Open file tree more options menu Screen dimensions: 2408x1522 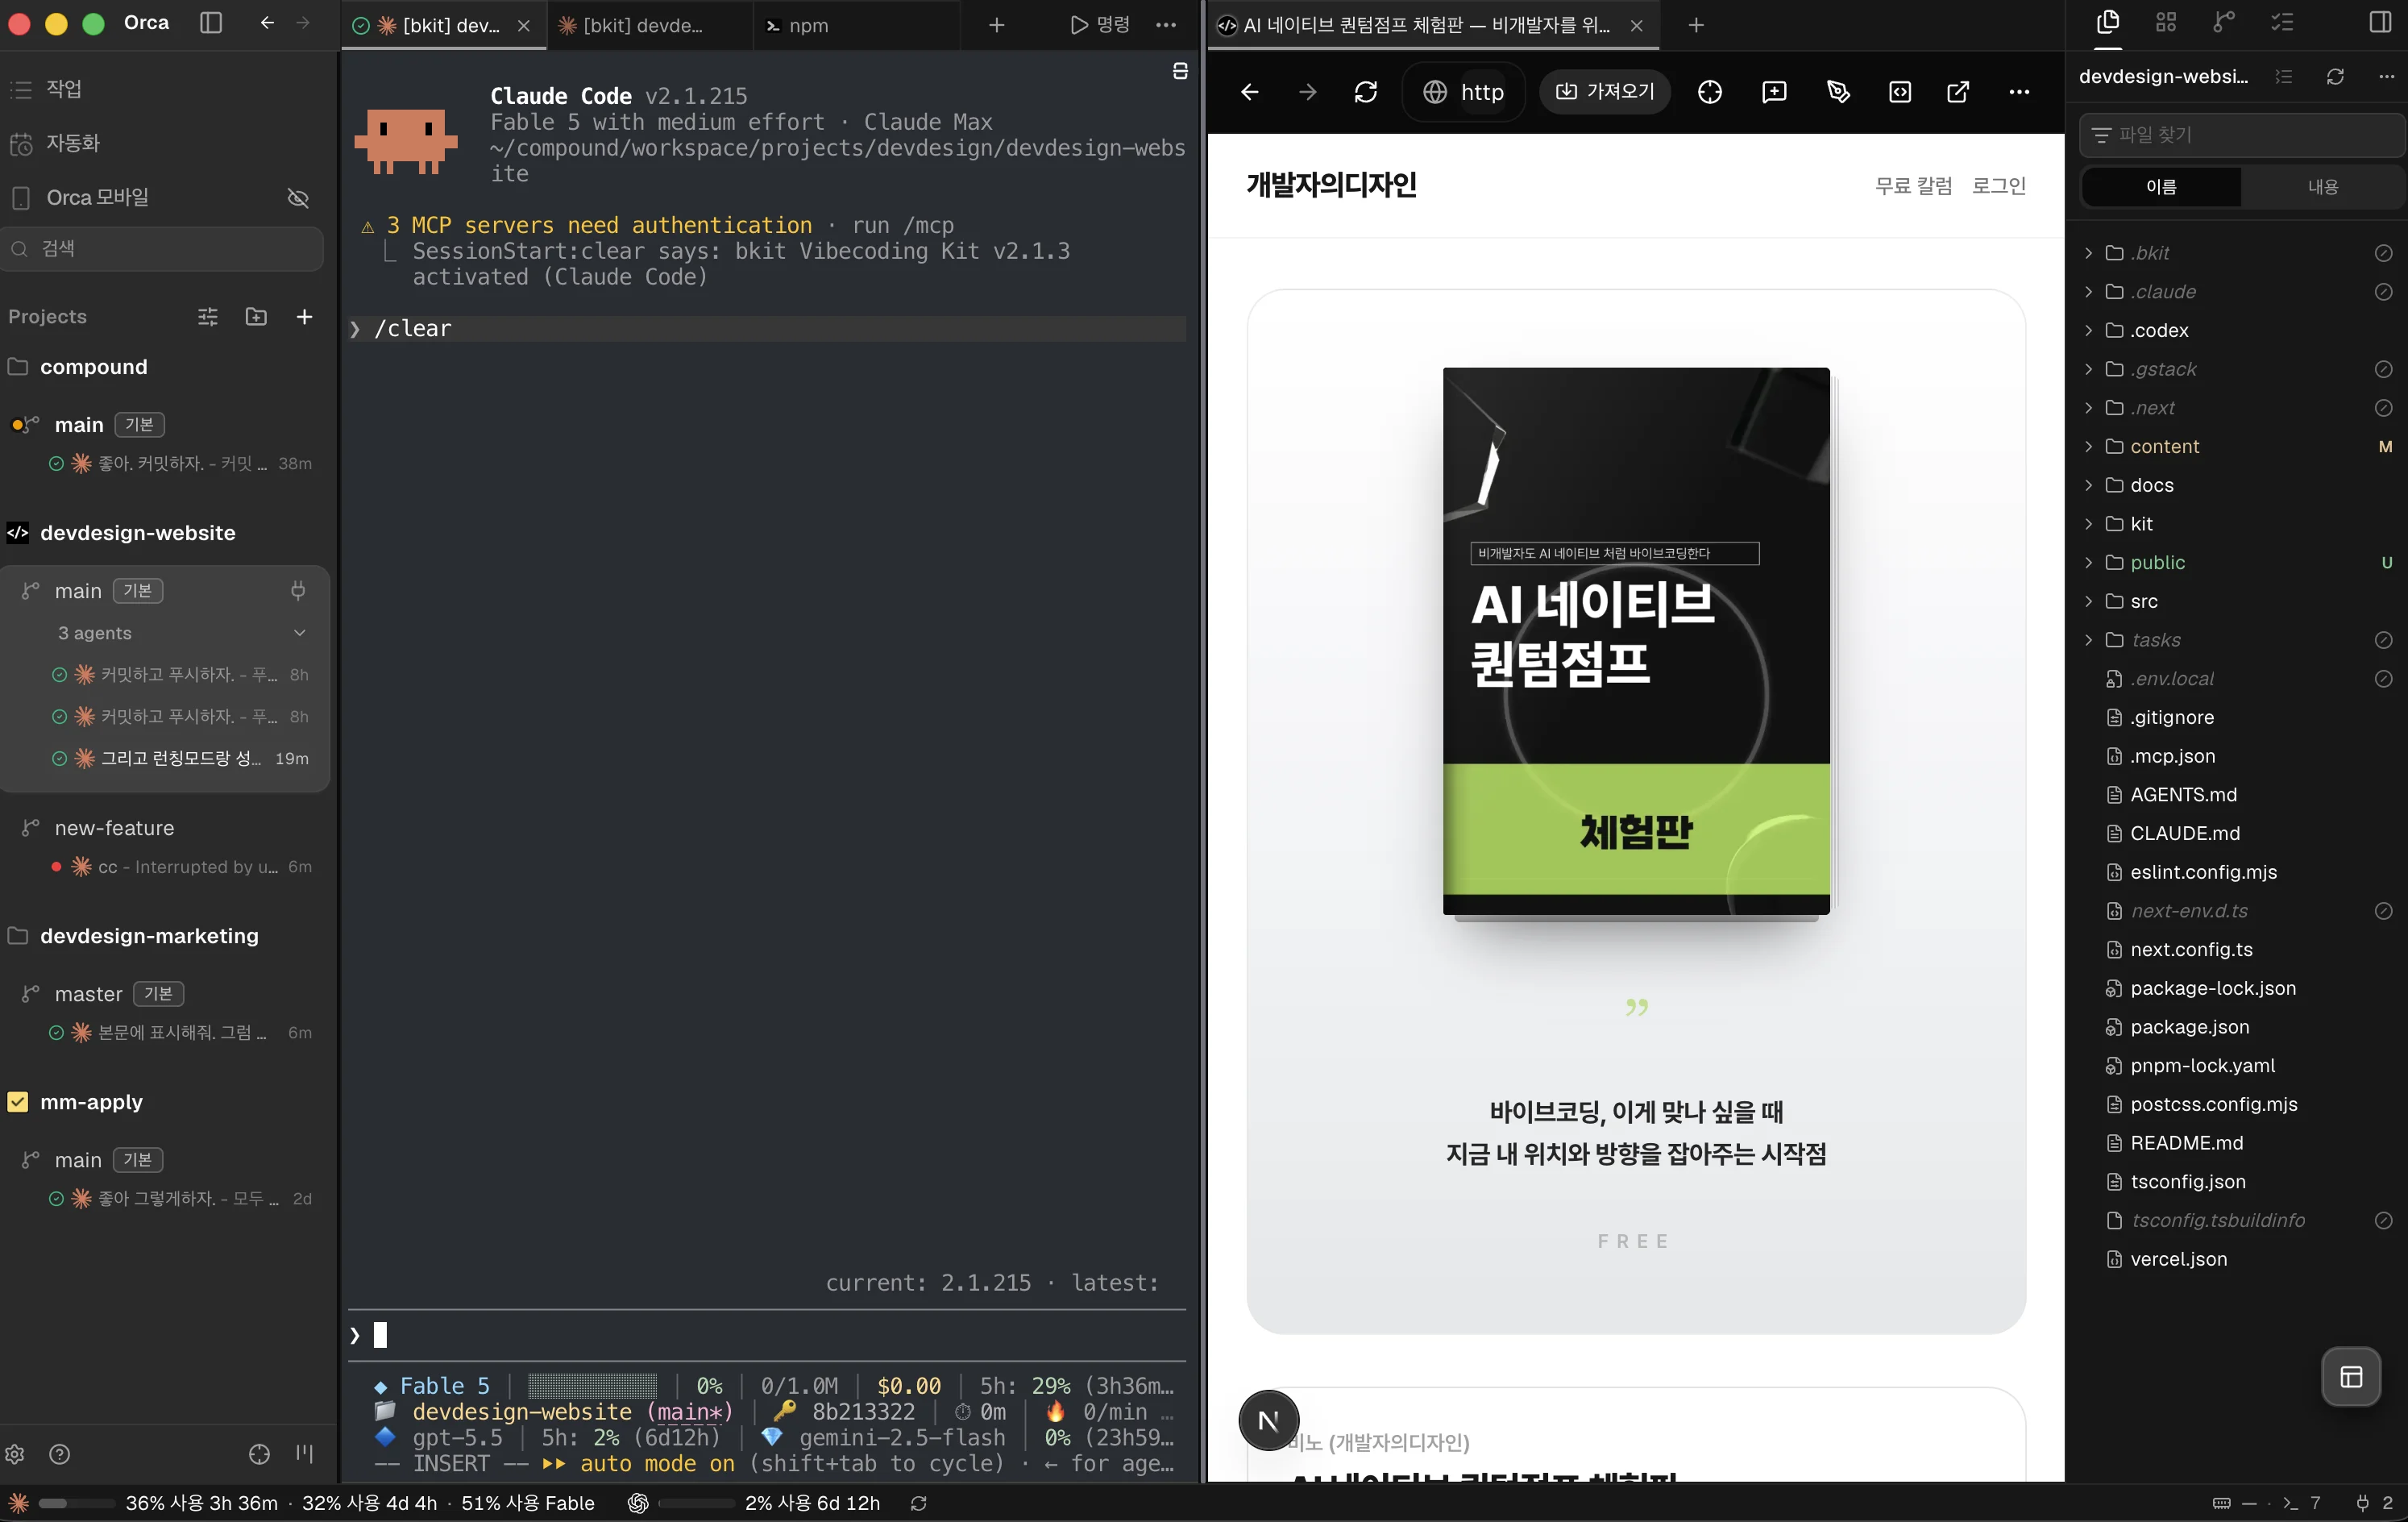[x=2387, y=77]
